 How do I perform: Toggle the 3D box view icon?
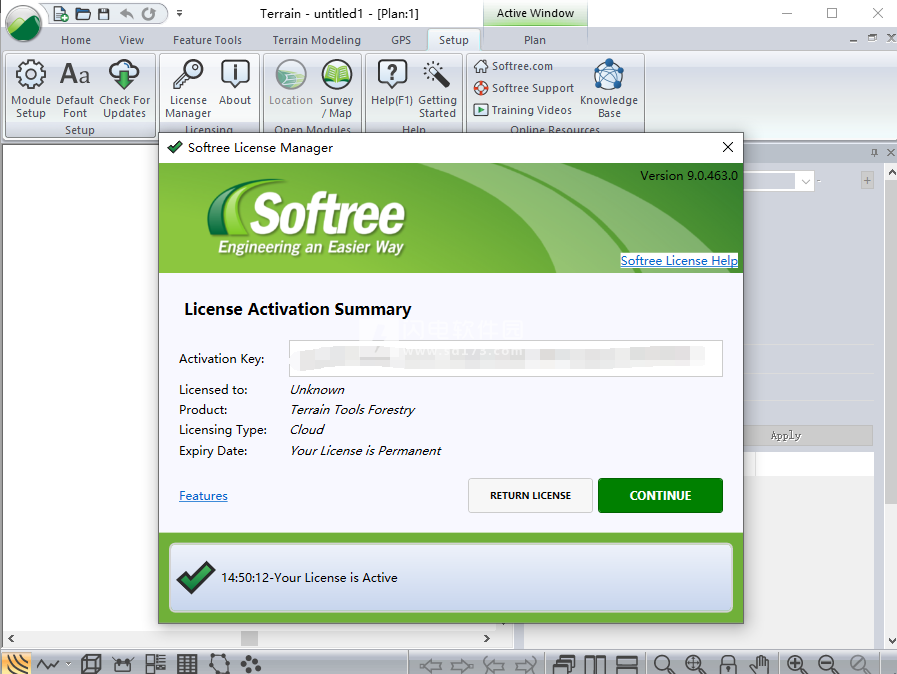(91, 664)
